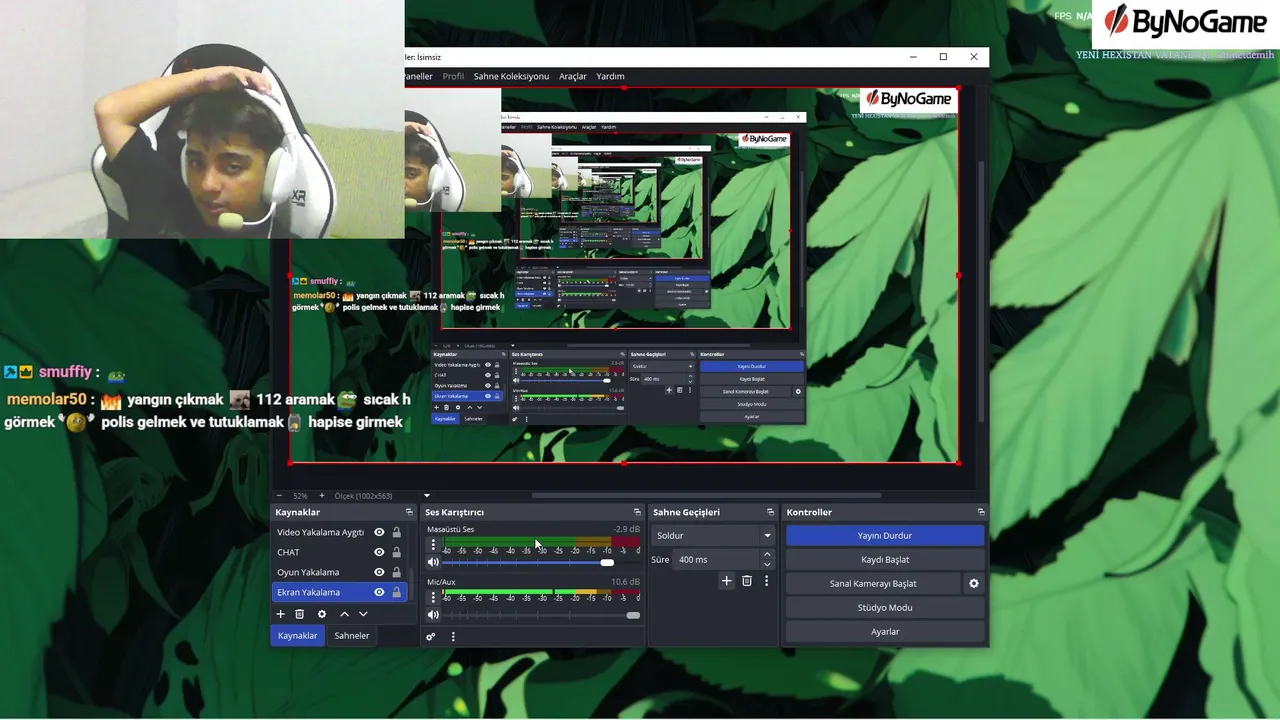The height and width of the screenshot is (720, 1280).
Task: Move the selected source up
Action: pyautogui.click(x=344, y=614)
